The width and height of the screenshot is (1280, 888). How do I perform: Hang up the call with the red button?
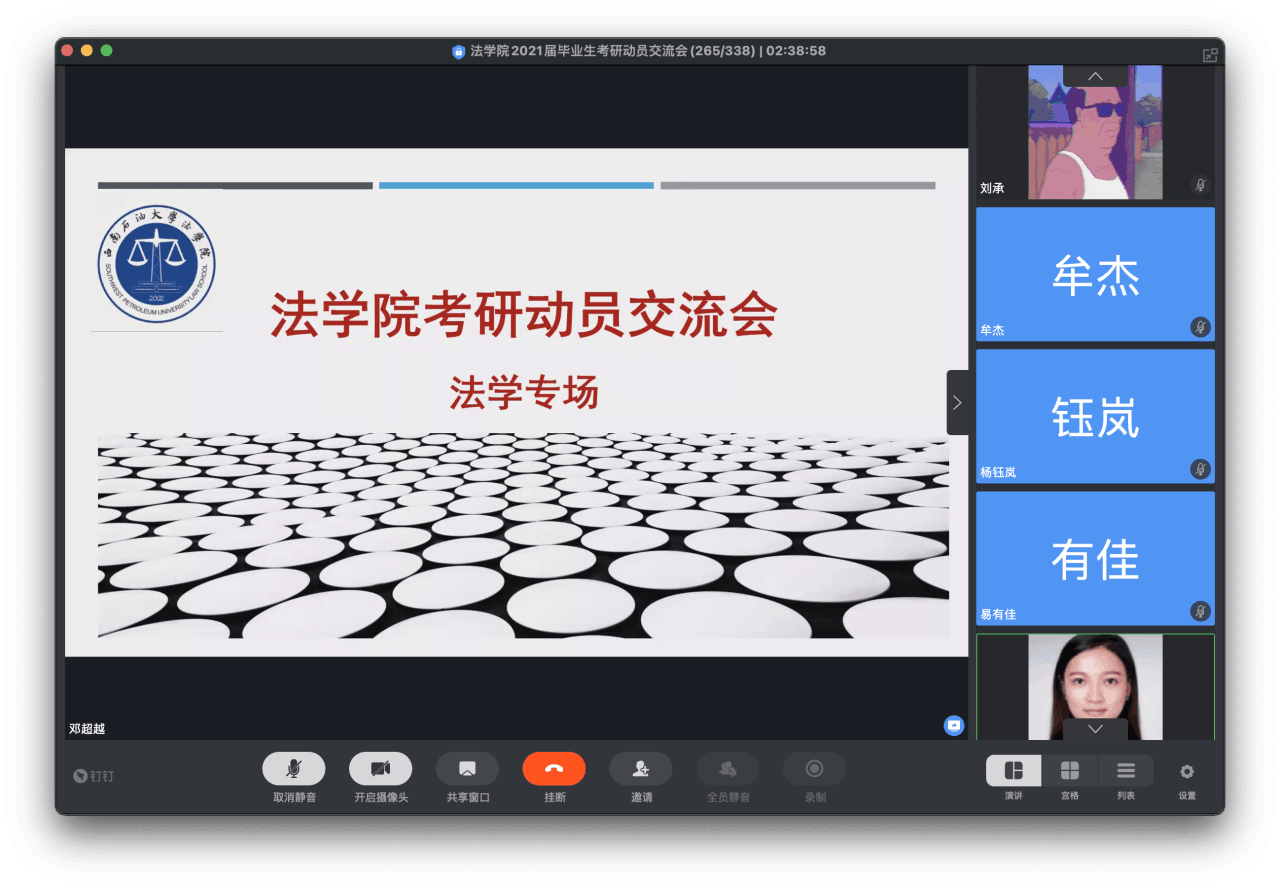pos(554,769)
